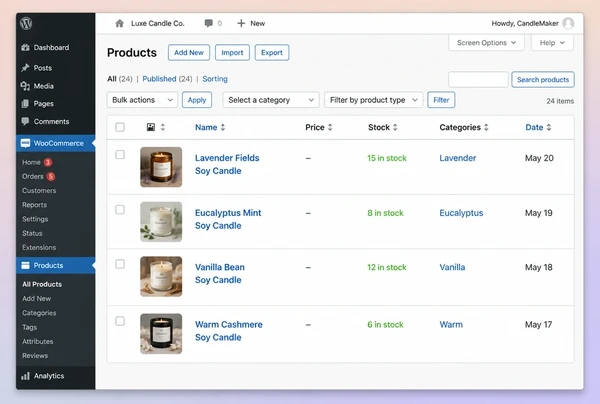The image size is (600, 404).
Task: Open Warm Cashmere Soy Candle link
Action: tap(228, 331)
